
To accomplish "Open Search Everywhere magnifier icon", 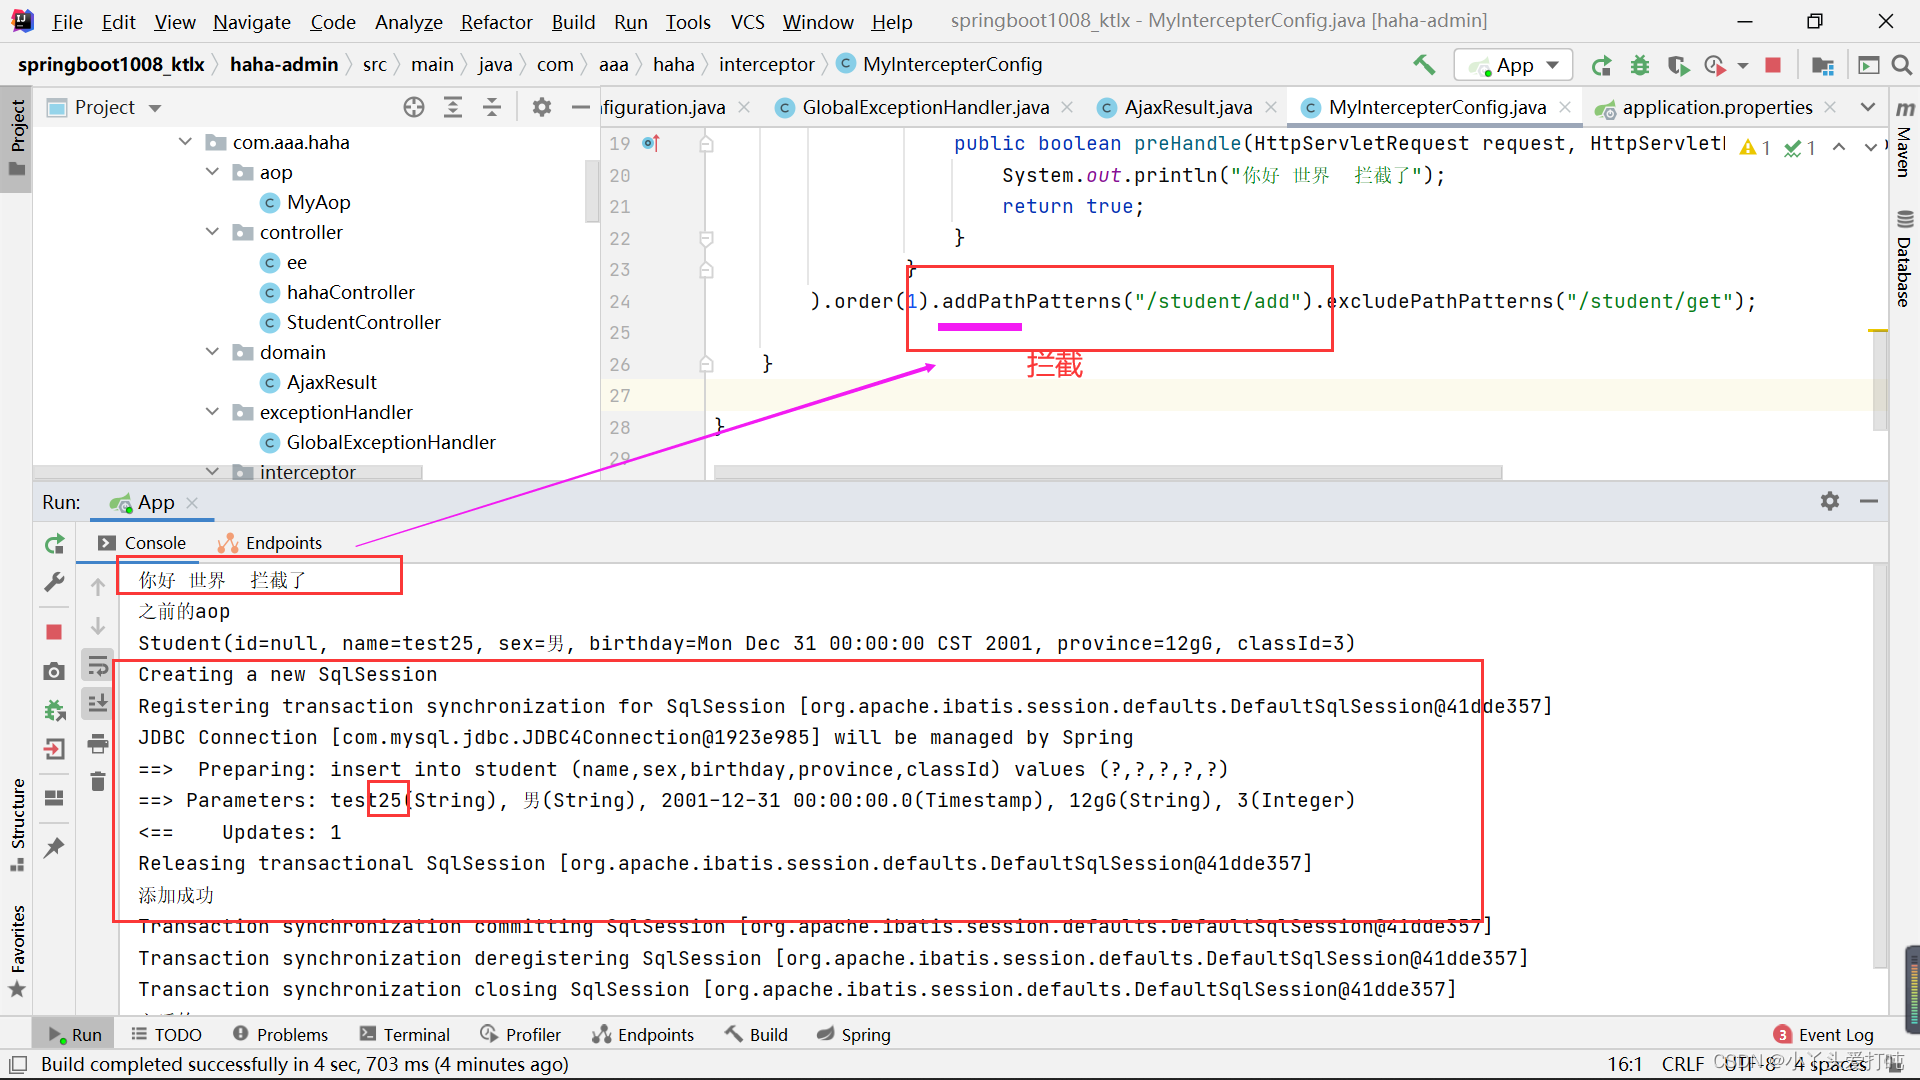I will click(1902, 65).
